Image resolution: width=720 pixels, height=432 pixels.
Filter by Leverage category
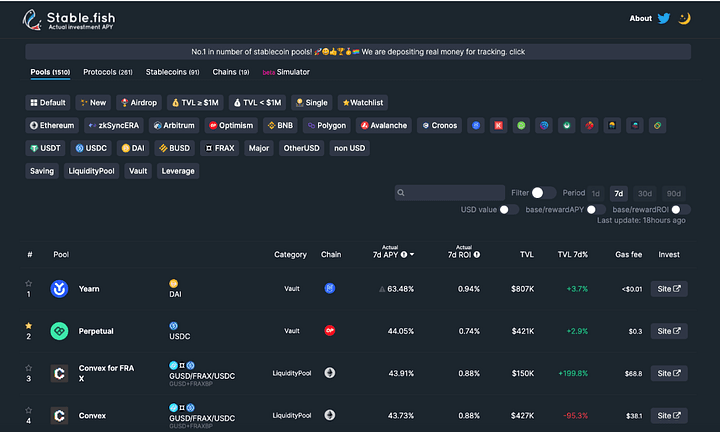[x=178, y=171]
